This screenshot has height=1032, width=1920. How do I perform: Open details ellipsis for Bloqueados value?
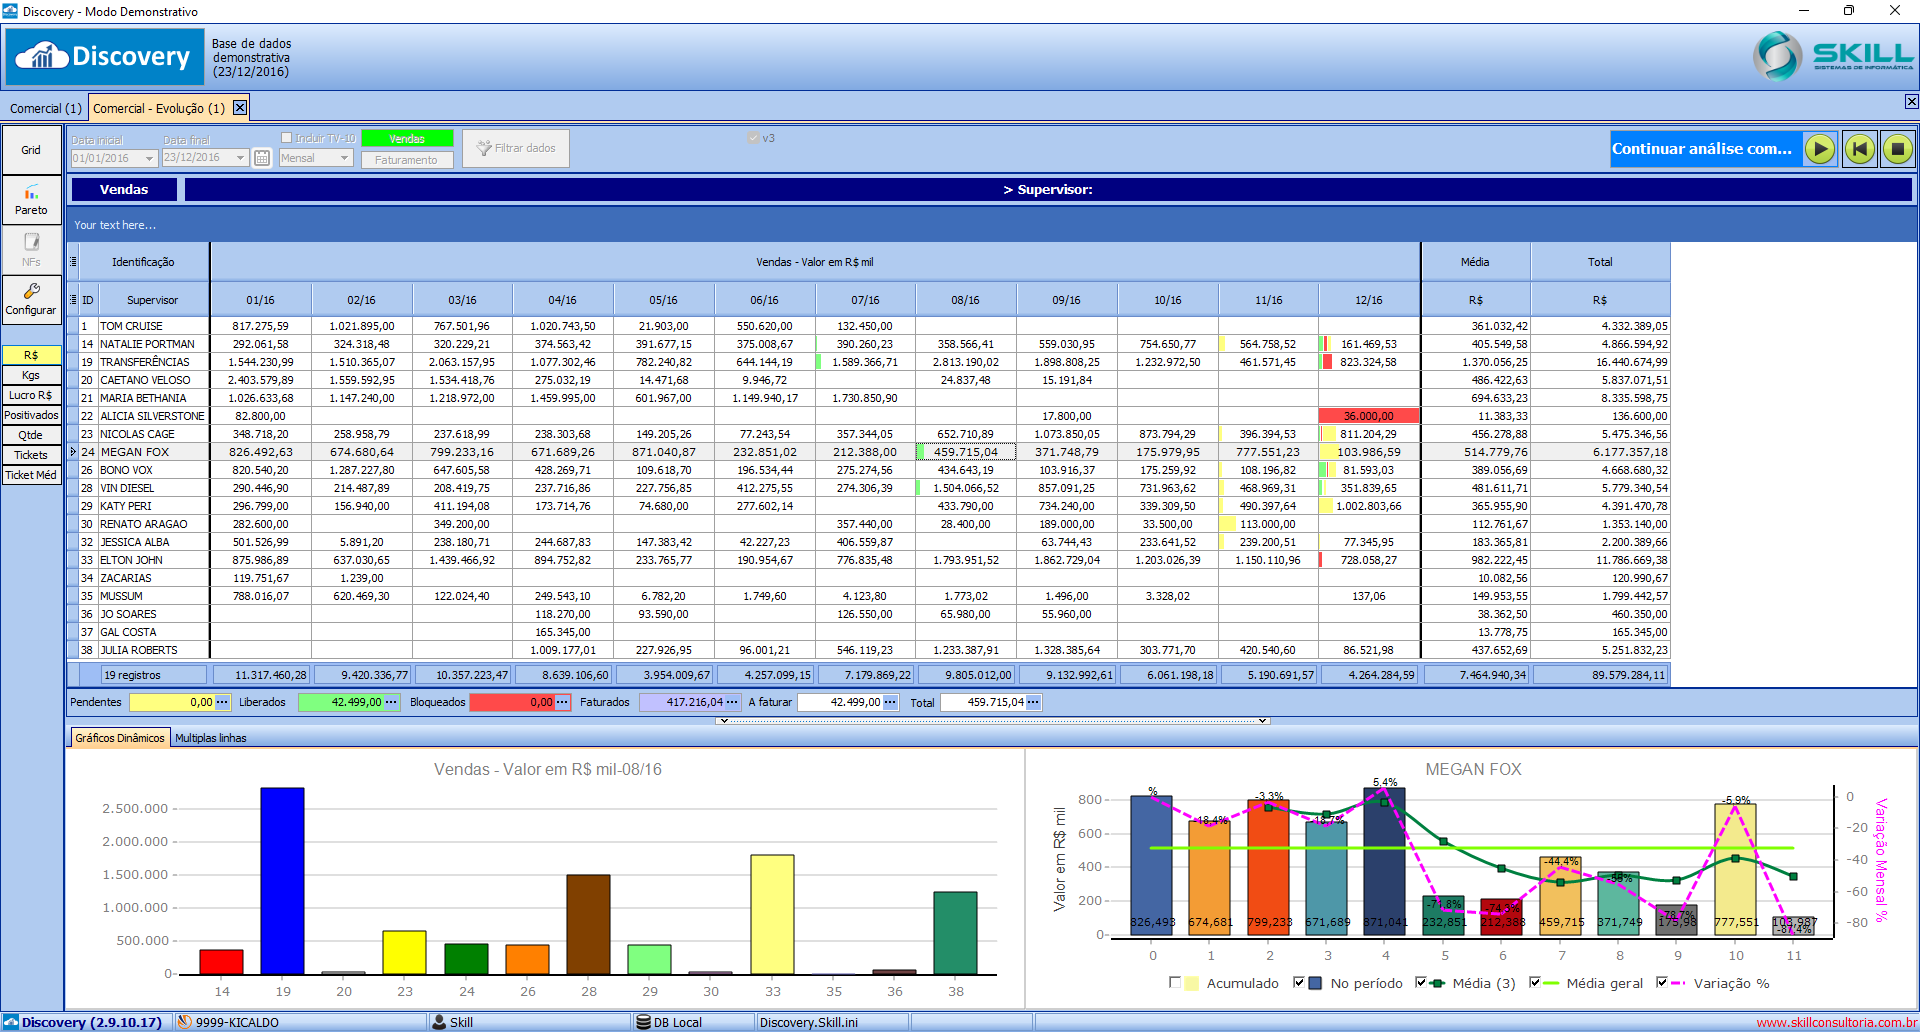[x=562, y=702]
